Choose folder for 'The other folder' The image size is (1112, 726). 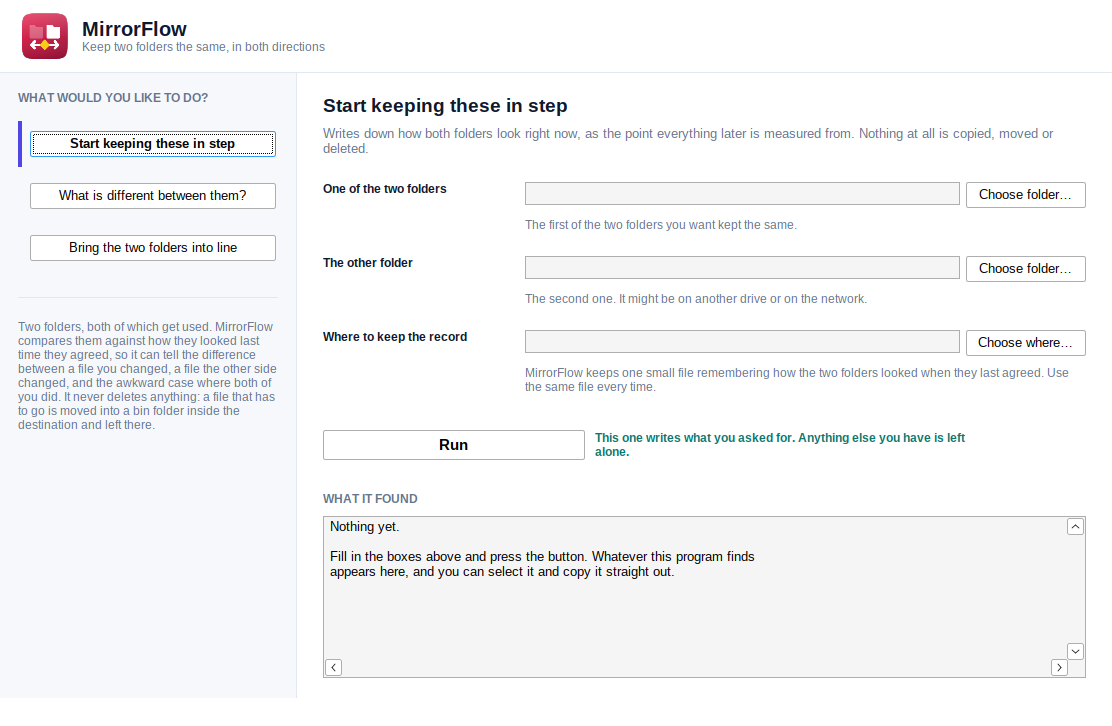click(1025, 269)
